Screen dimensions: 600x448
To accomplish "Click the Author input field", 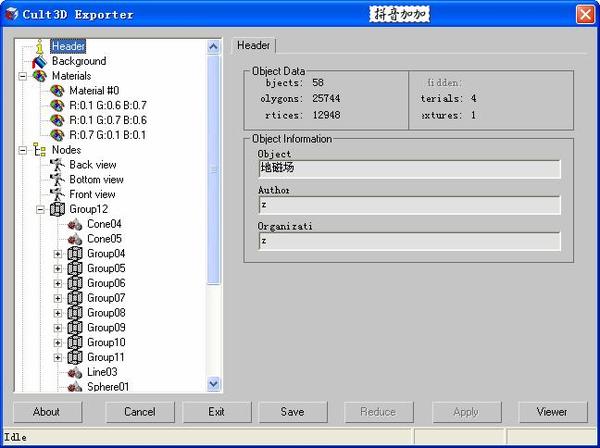I will coord(409,205).
